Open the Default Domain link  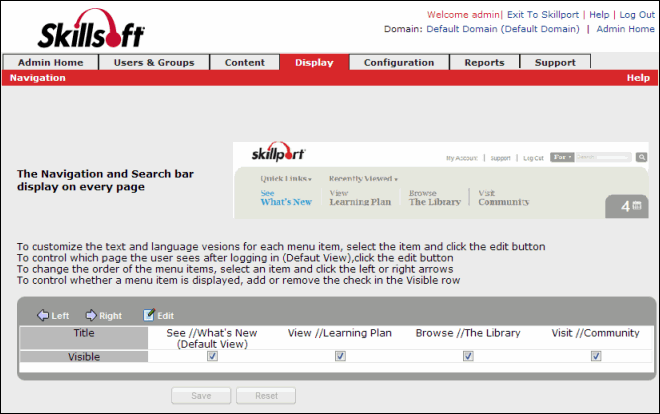[x=503, y=29]
